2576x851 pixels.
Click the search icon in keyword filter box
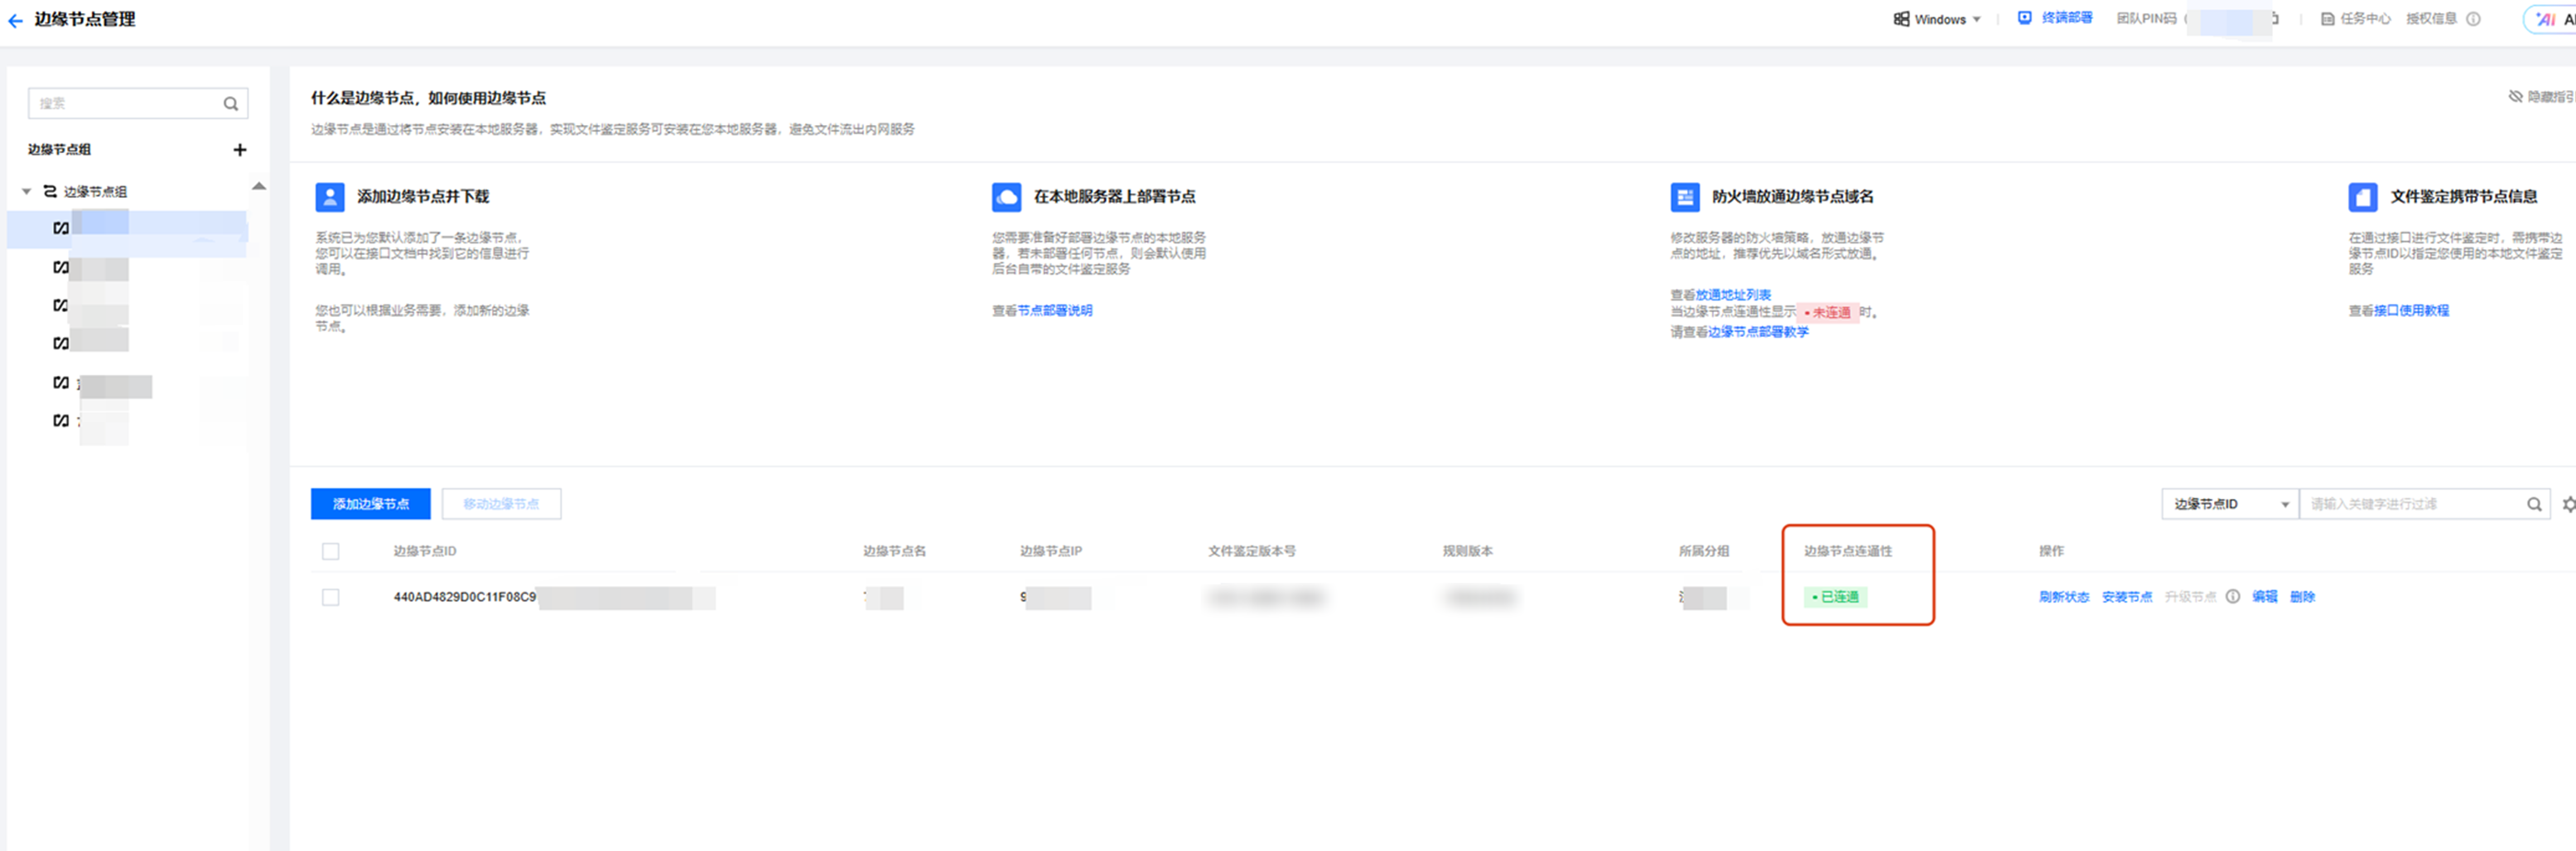coord(2533,504)
